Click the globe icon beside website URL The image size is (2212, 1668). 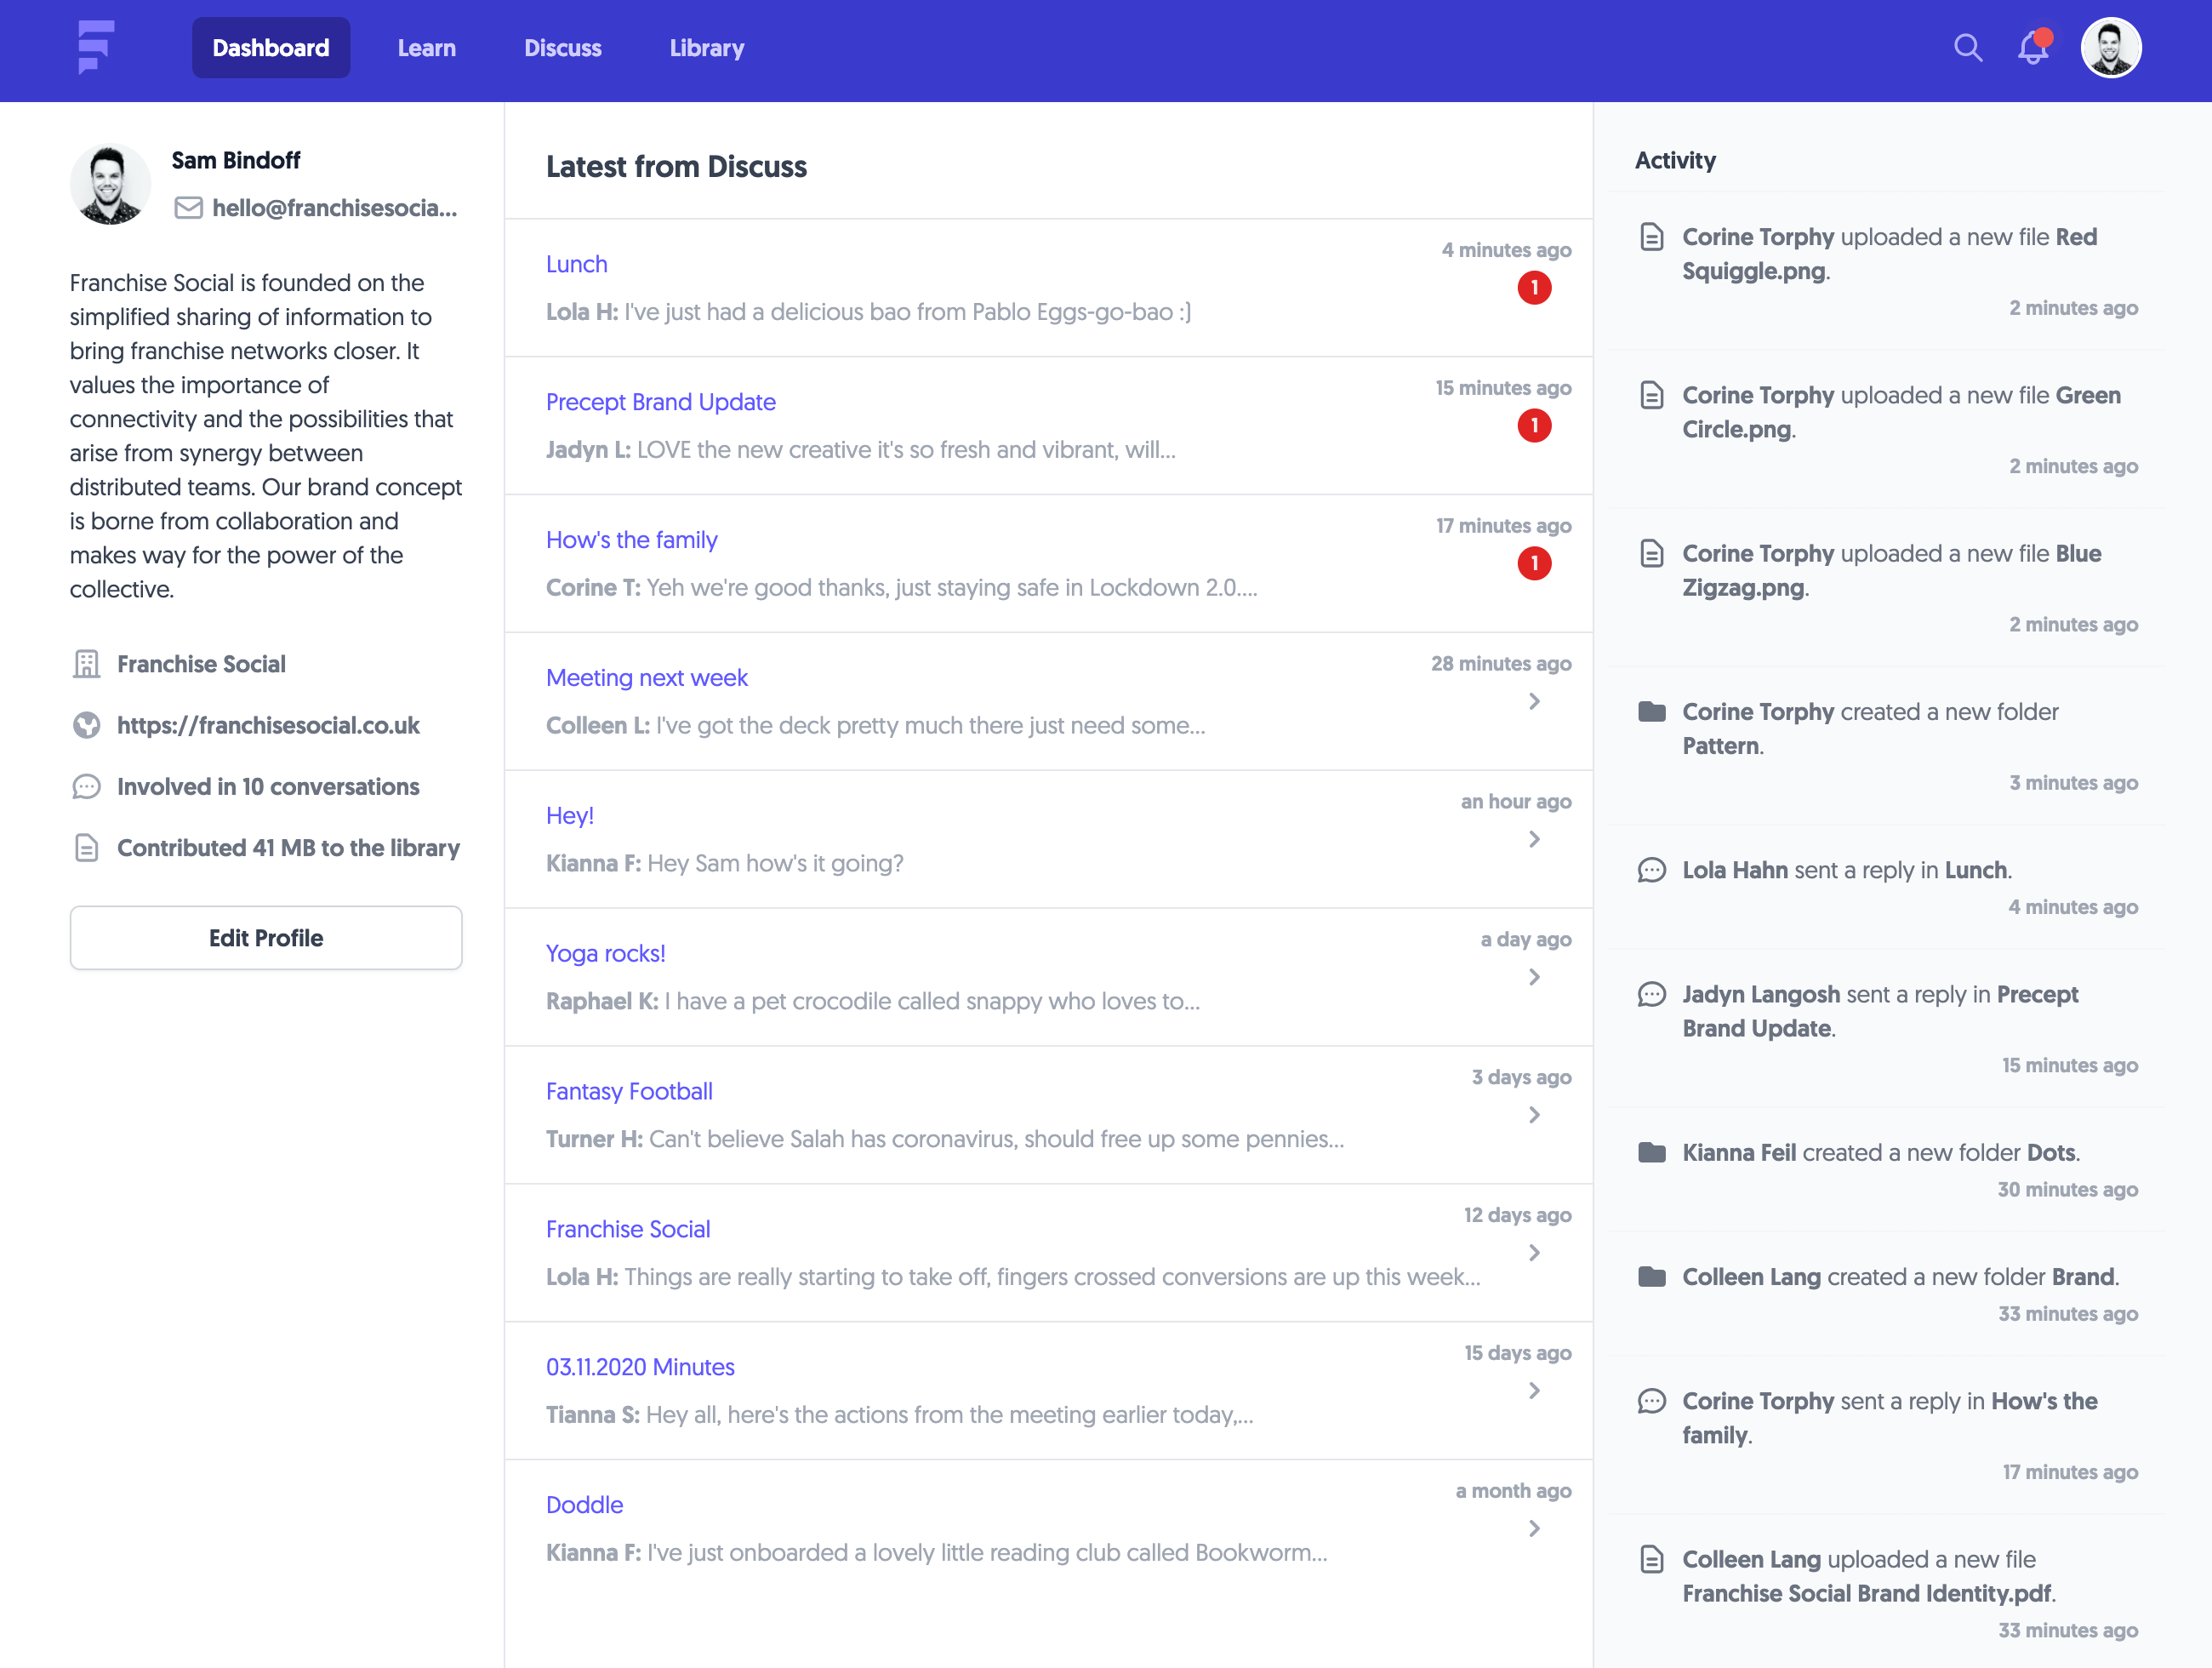pos(87,725)
